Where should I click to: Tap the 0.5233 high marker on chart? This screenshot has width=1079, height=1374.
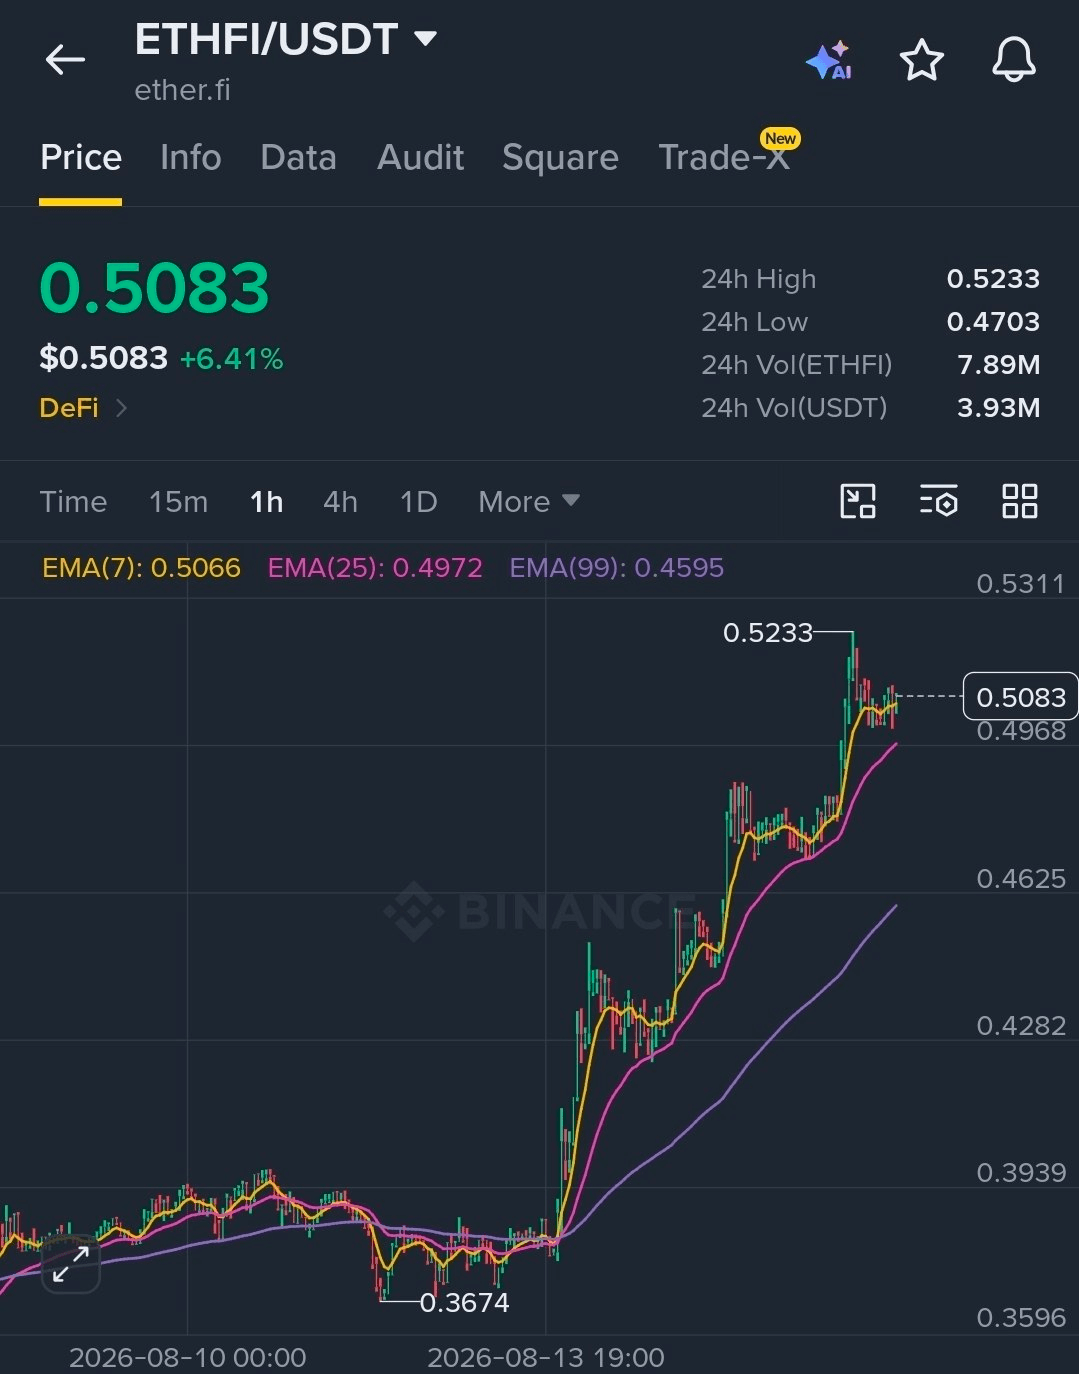(767, 633)
